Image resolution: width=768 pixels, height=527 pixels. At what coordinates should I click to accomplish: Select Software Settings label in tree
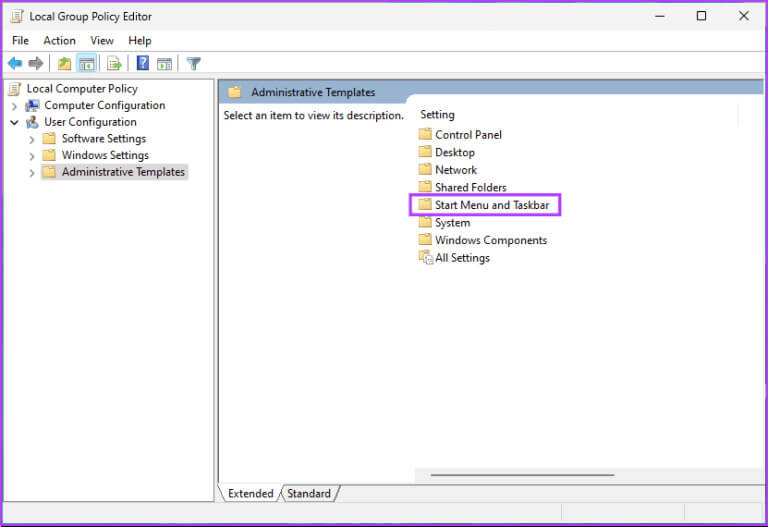tap(104, 139)
